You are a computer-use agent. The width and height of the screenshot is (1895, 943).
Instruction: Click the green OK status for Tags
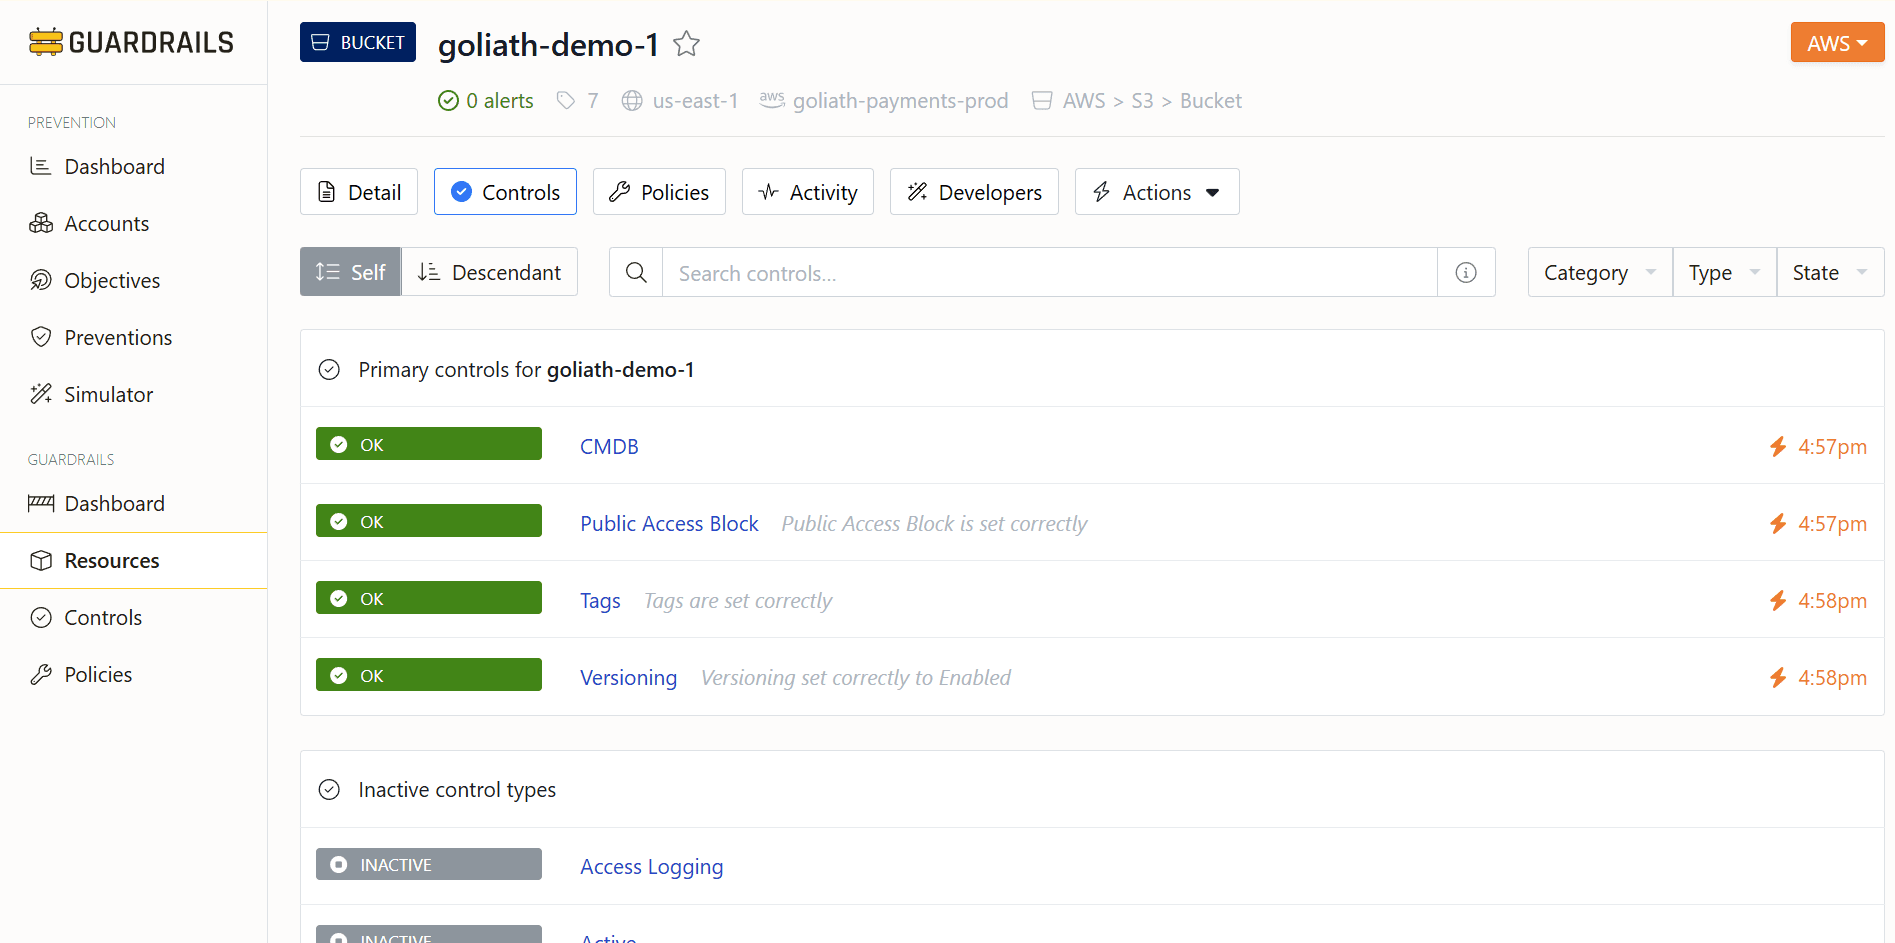429,599
